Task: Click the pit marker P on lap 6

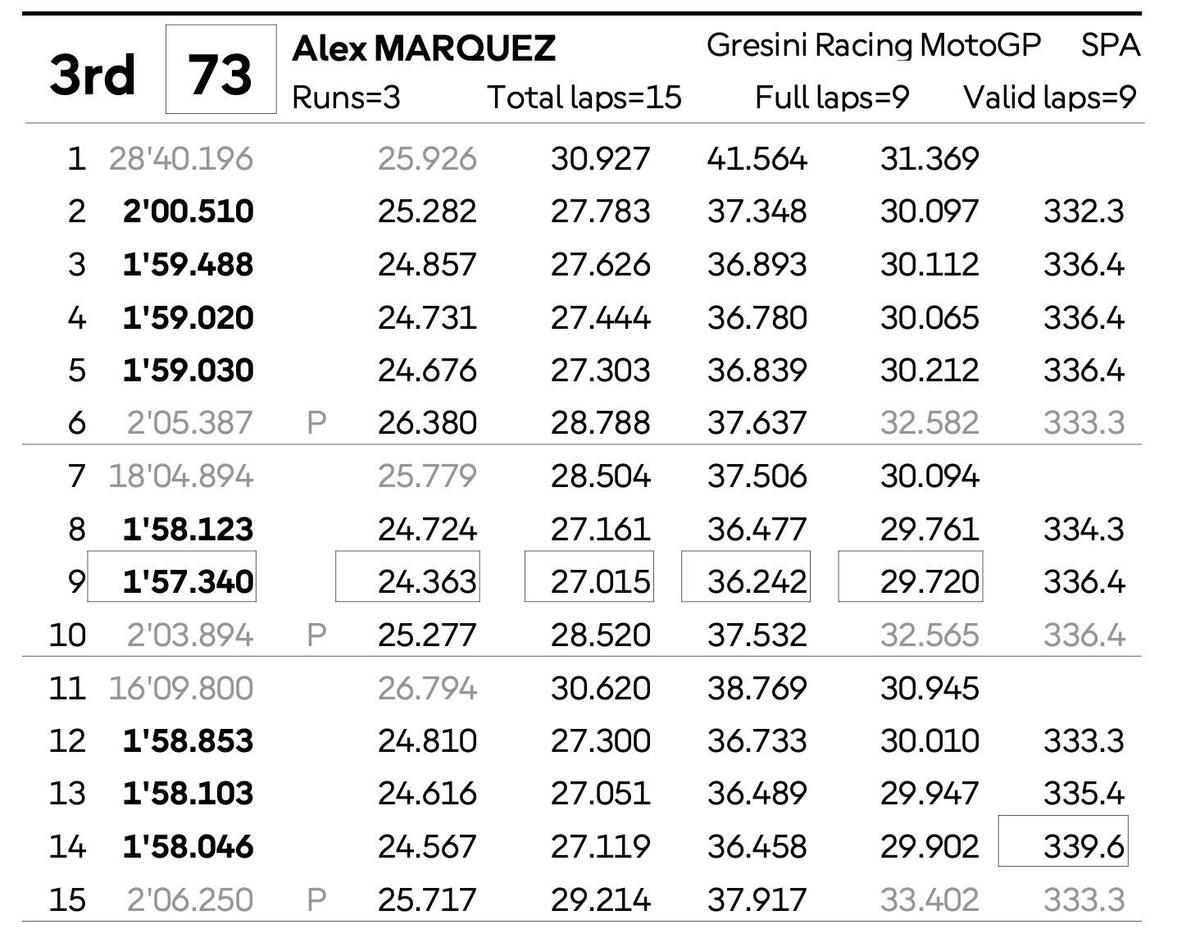Action: pos(316,423)
